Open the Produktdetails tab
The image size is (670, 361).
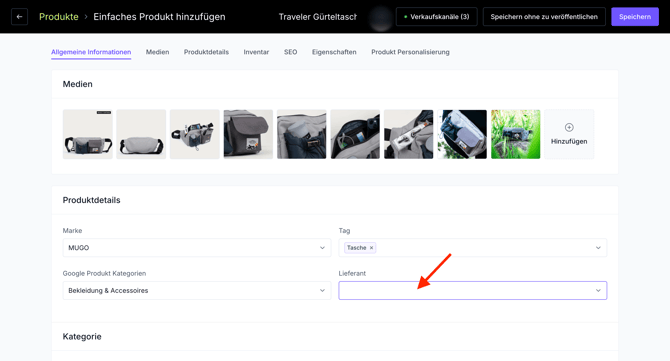click(x=206, y=52)
